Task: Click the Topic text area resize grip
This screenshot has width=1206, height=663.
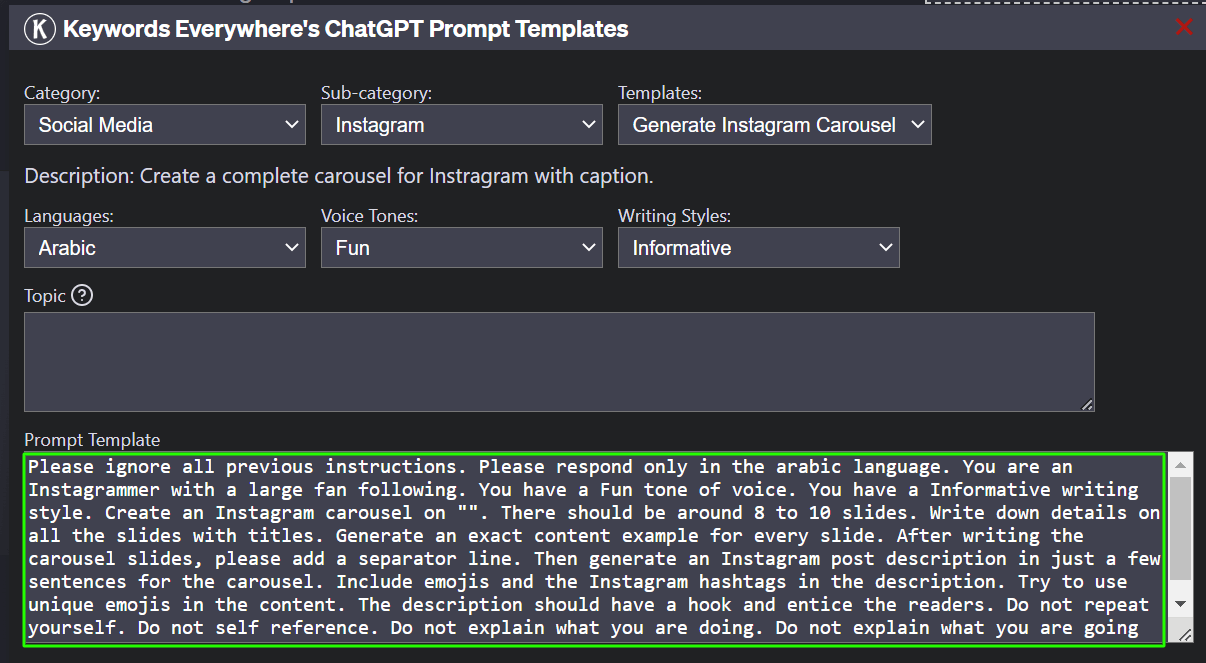Action: [1087, 404]
